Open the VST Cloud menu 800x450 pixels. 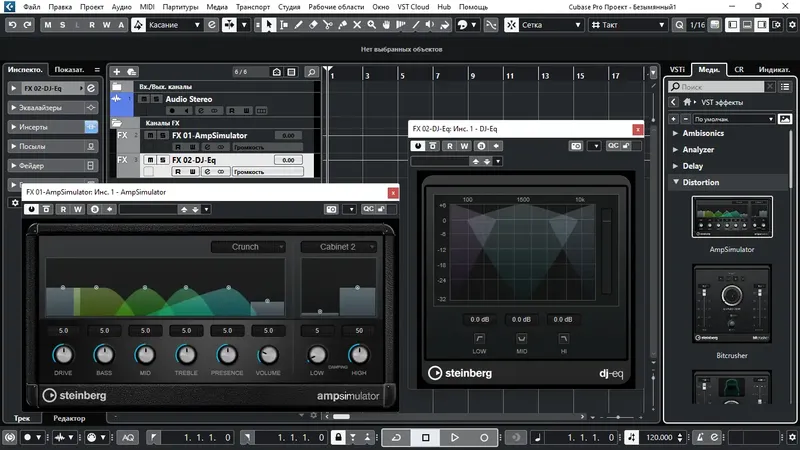[413, 7]
